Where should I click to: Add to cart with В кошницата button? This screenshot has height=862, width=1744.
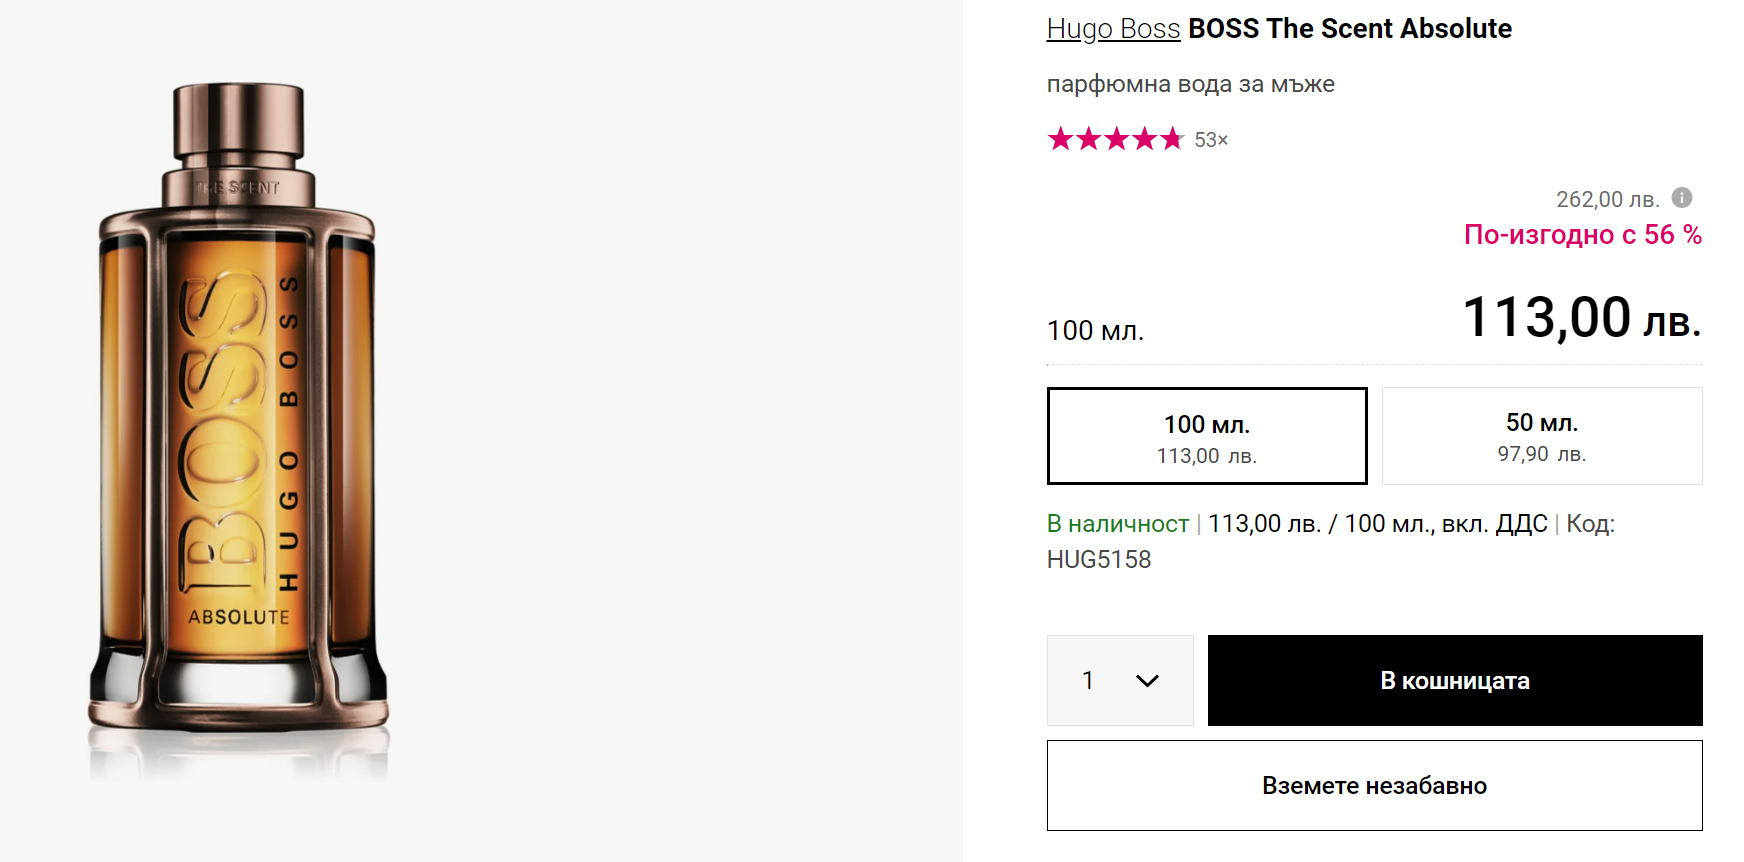1454,681
